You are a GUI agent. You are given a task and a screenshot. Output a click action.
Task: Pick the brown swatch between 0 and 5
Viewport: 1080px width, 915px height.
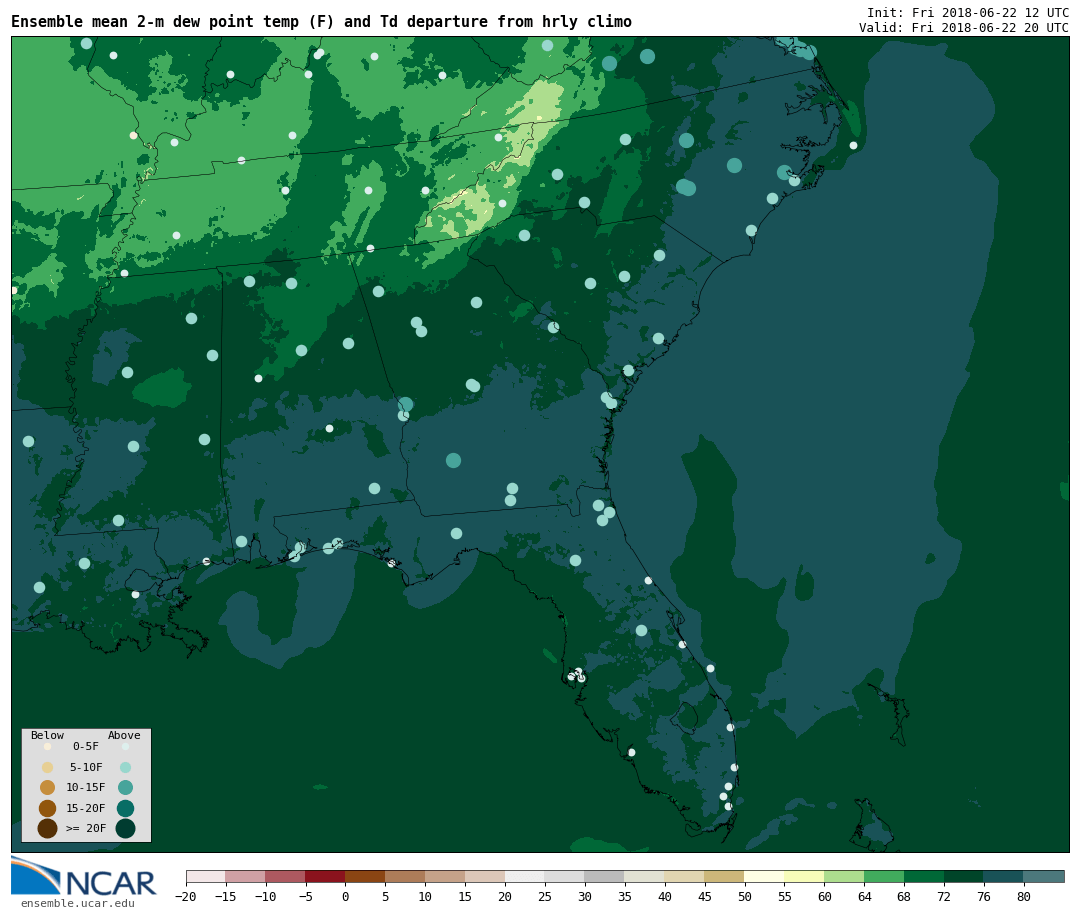[x=365, y=876]
